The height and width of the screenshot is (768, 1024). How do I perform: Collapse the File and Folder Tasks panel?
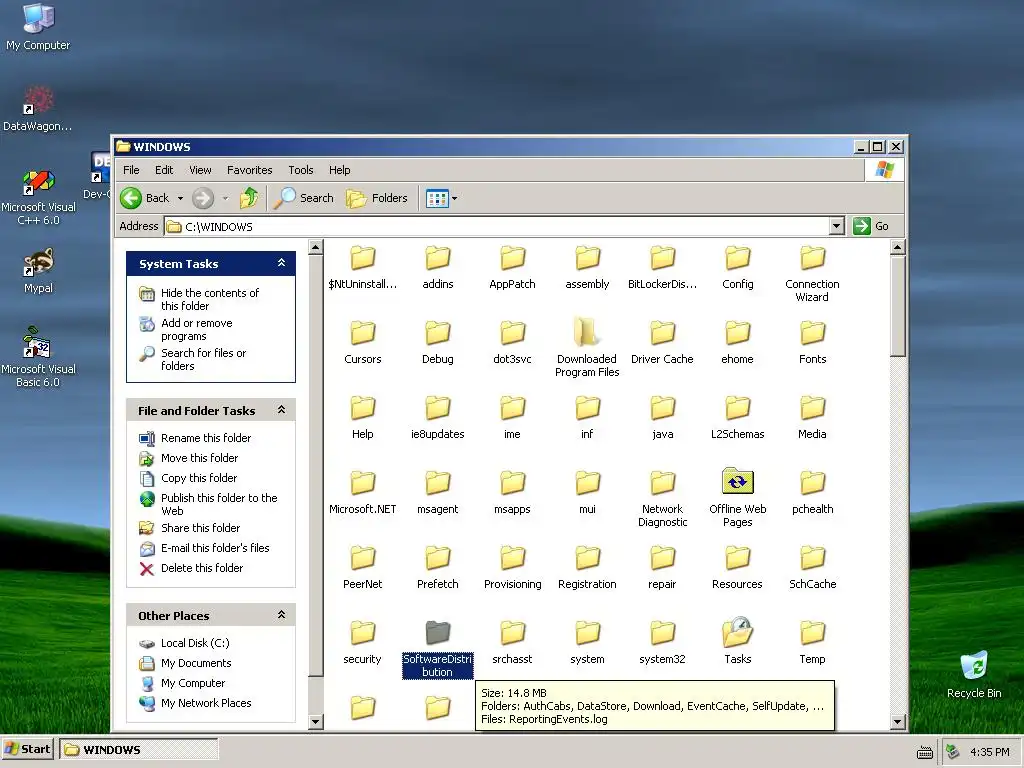pos(281,410)
